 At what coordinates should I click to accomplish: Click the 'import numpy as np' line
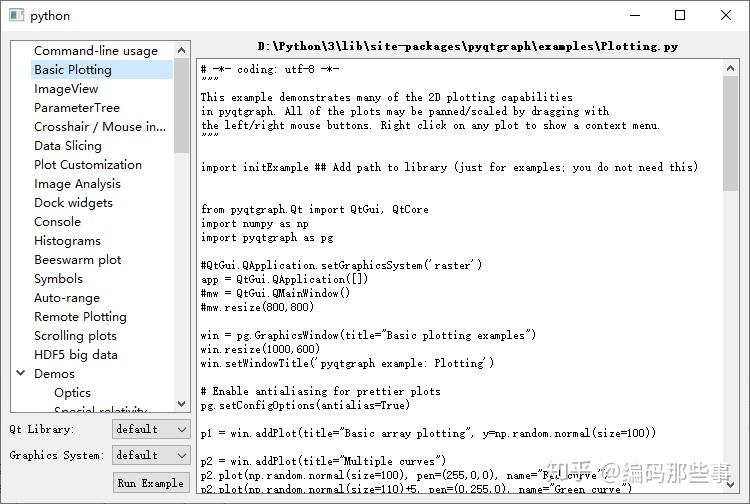(254, 224)
